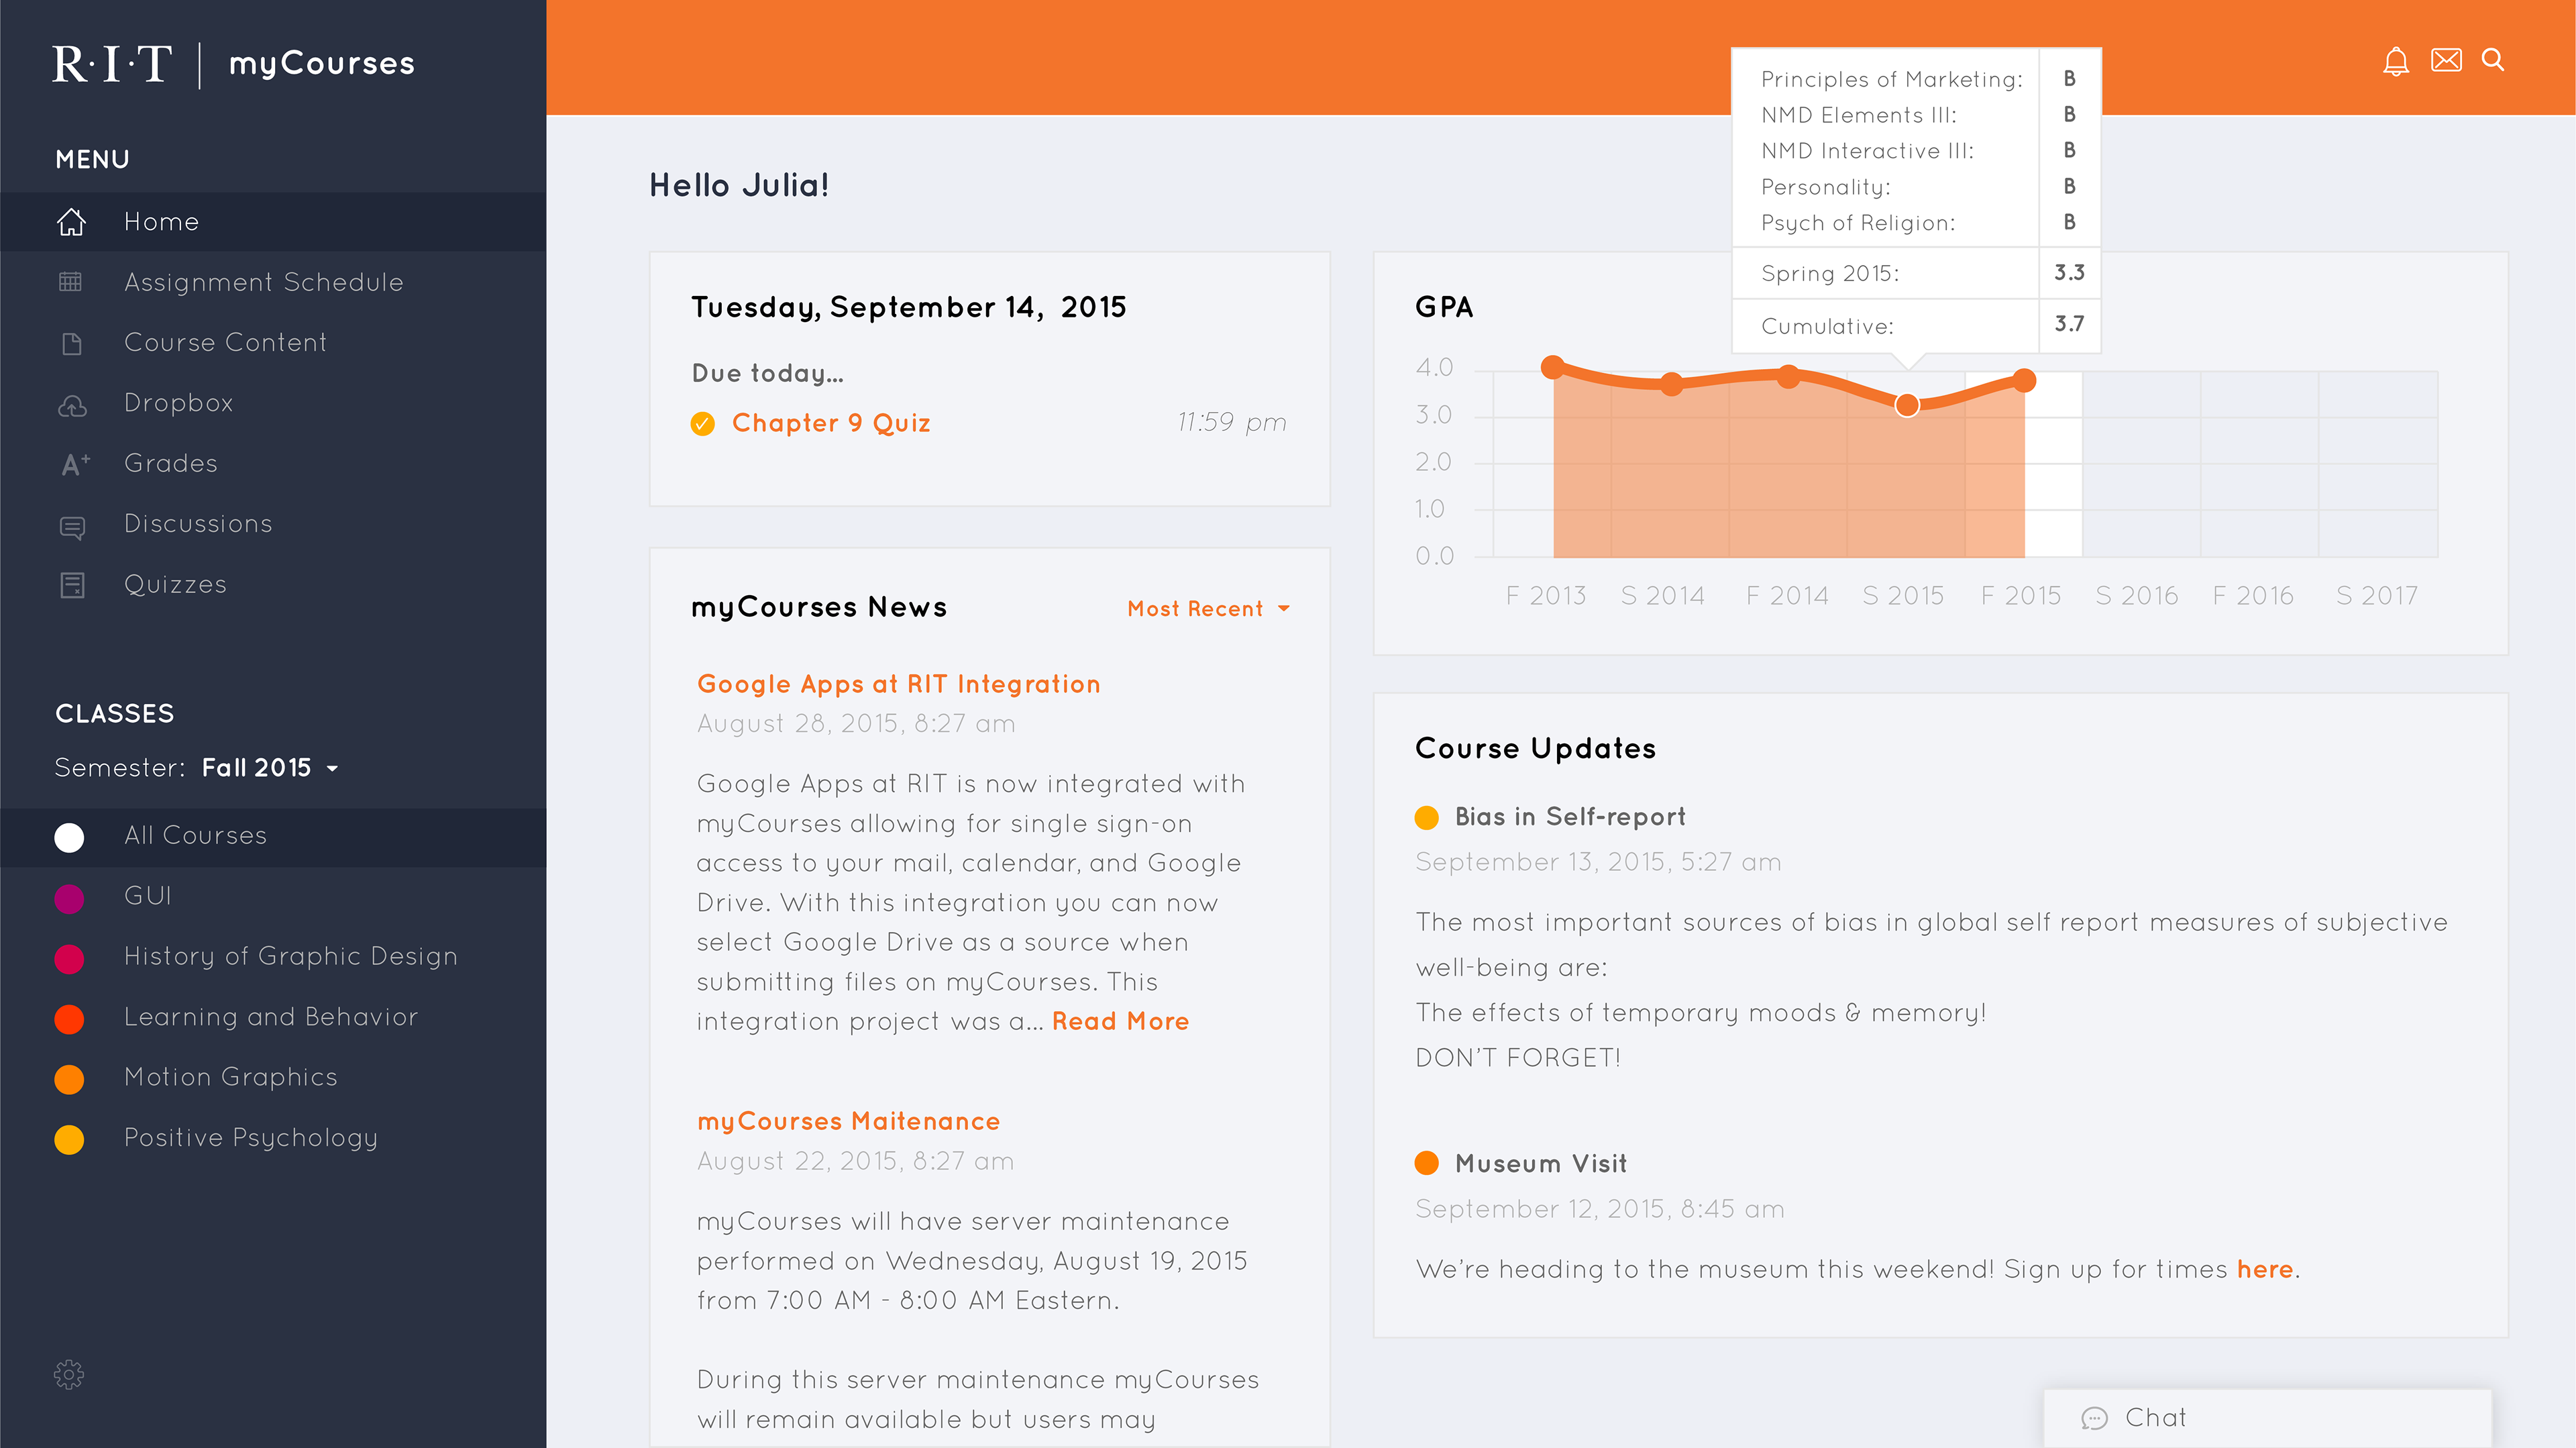The image size is (2576, 1448).
Task: Click the Assignment Schedule calendar icon
Action: tap(70, 282)
